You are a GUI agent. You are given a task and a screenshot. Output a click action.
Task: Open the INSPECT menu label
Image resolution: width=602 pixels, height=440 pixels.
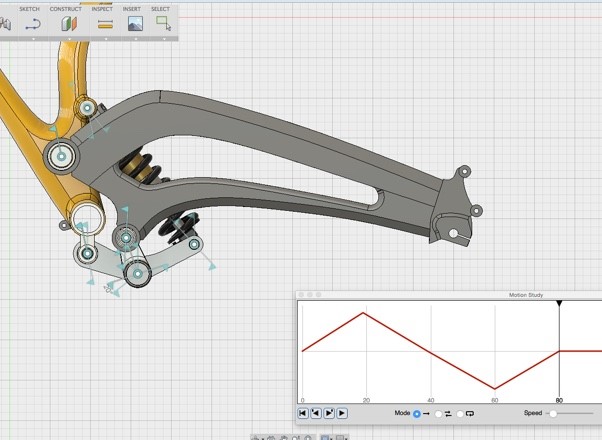click(x=102, y=9)
